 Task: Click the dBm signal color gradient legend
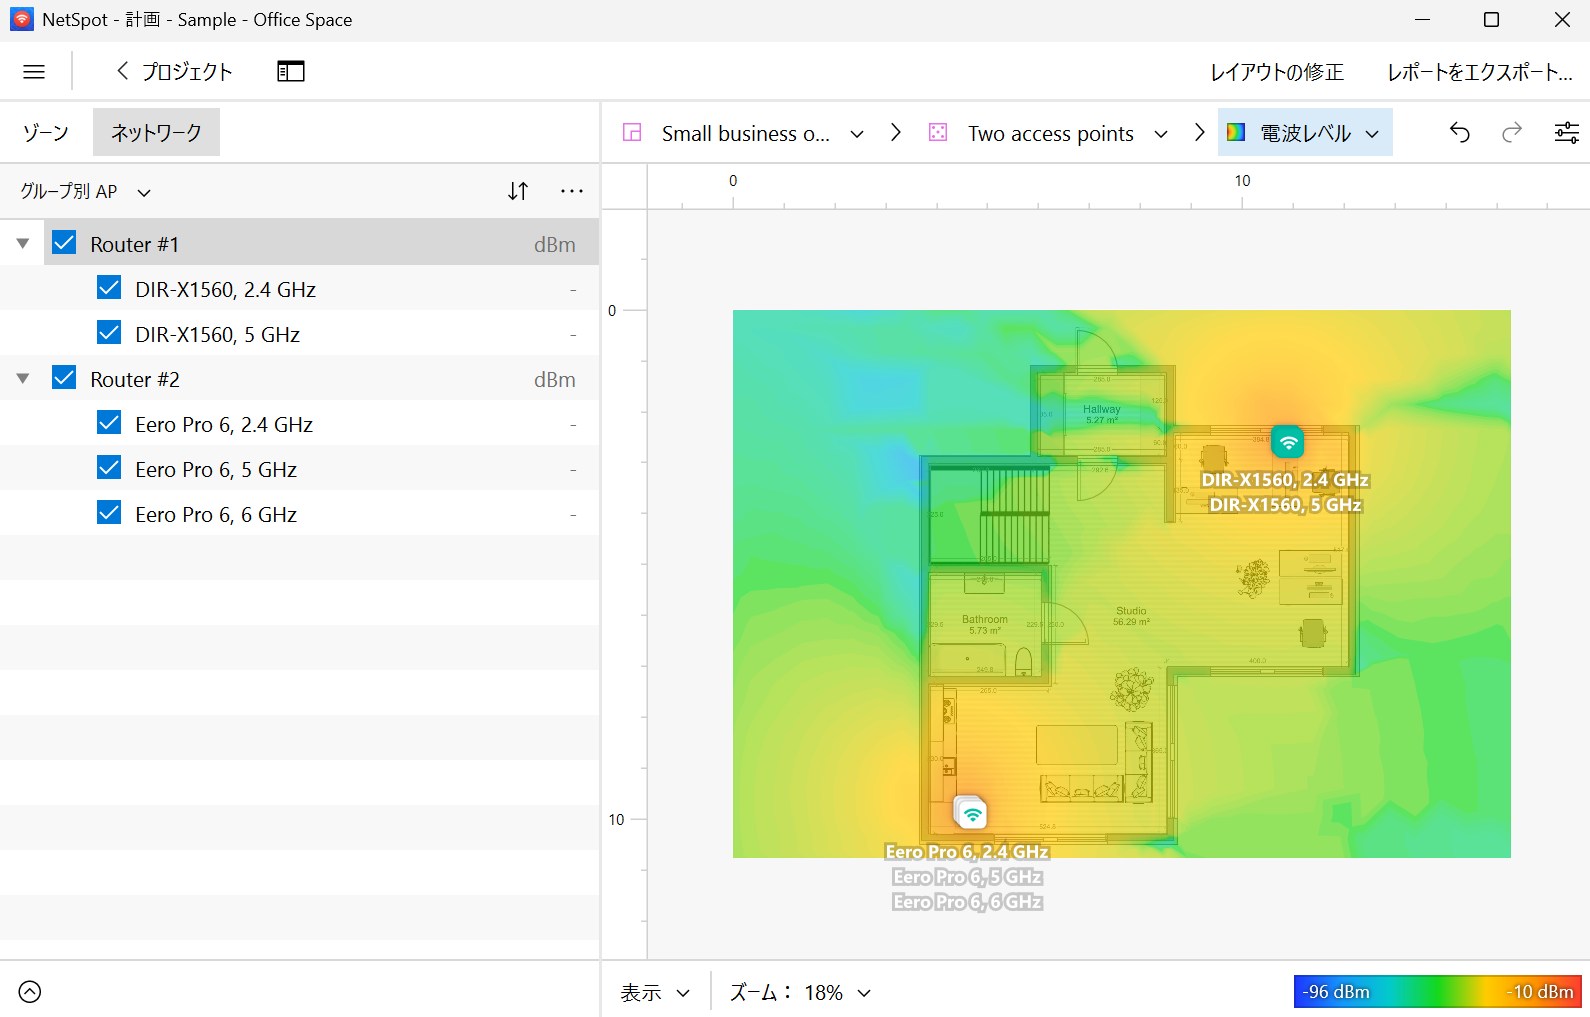click(1437, 991)
